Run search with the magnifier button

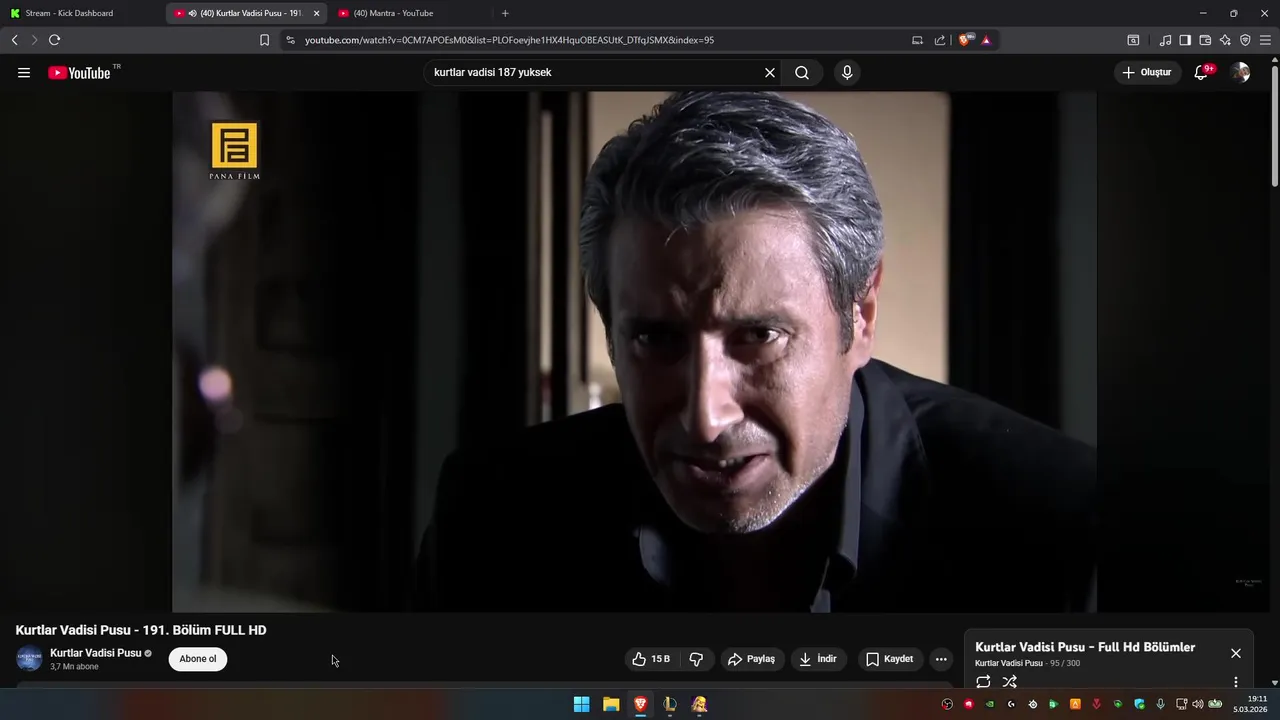pos(802,72)
